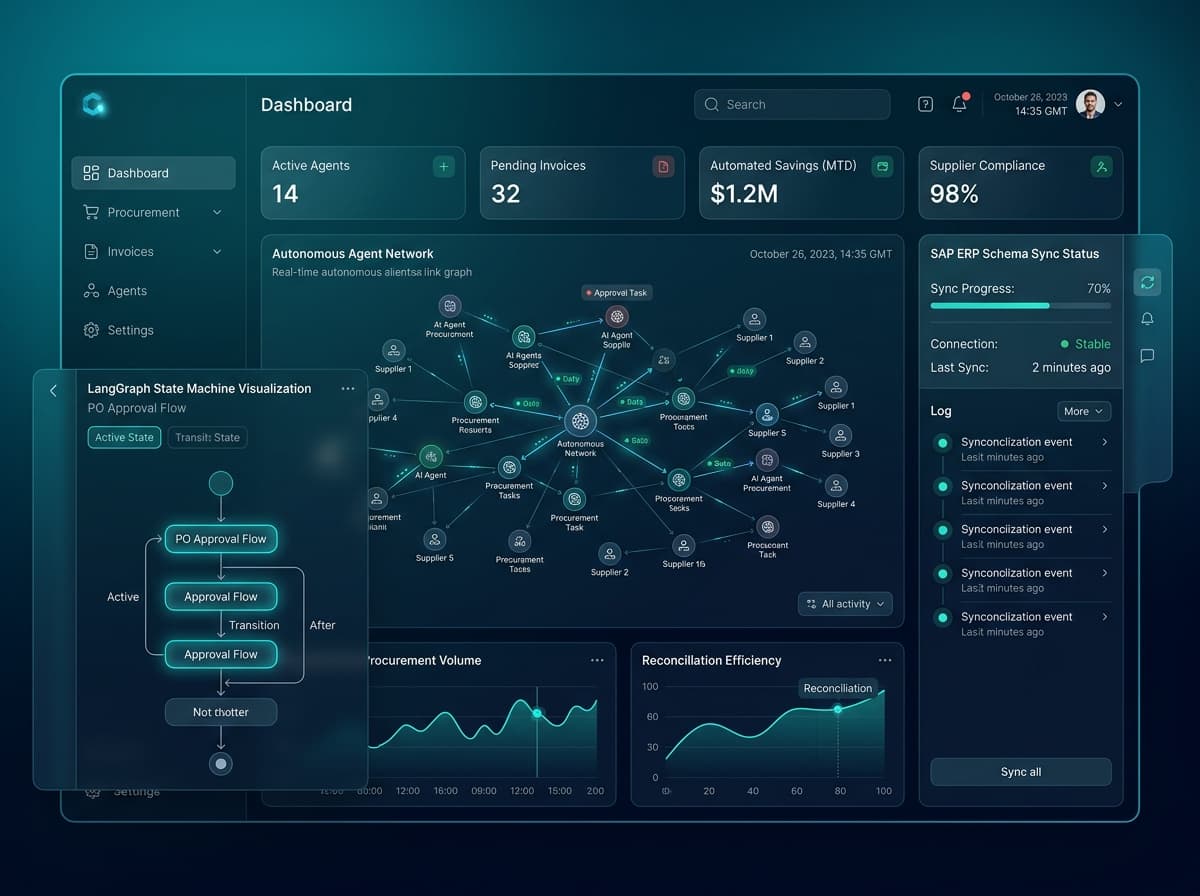
Task: Click the Supplier S node
Action: click(x=767, y=414)
